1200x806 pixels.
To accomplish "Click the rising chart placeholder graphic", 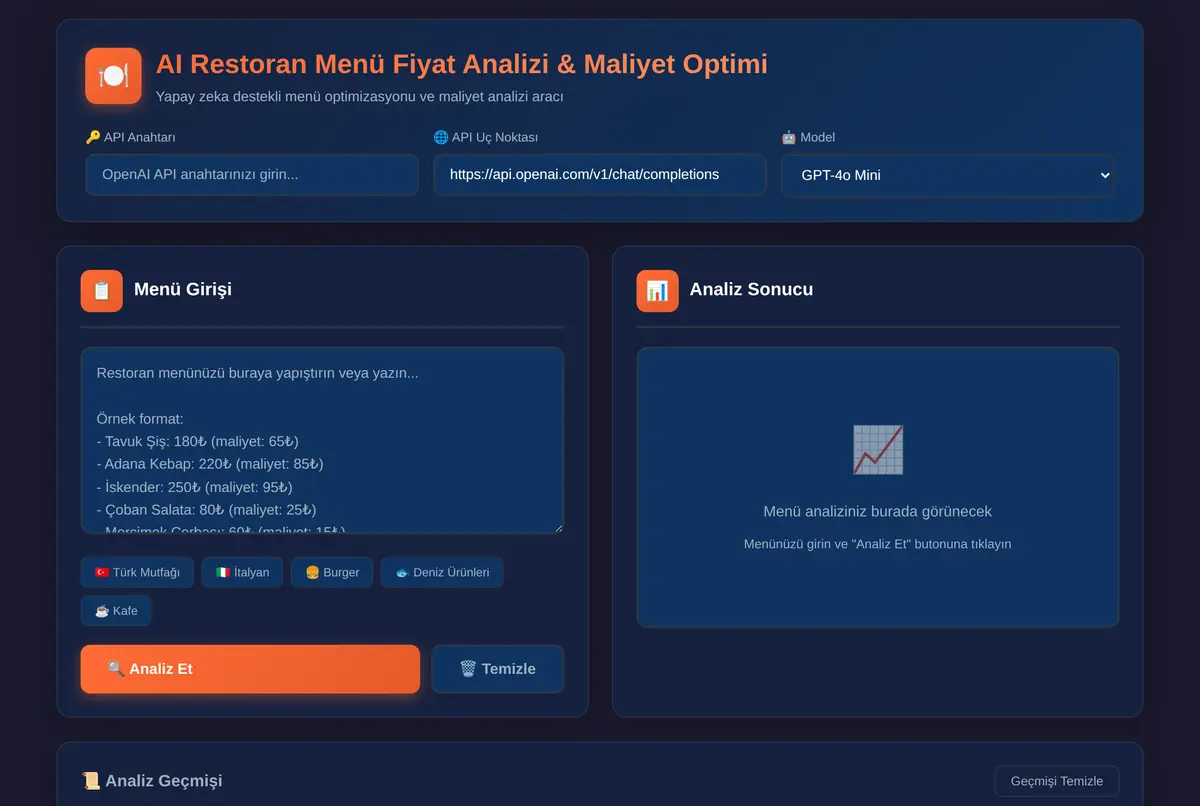I will click(x=878, y=450).
